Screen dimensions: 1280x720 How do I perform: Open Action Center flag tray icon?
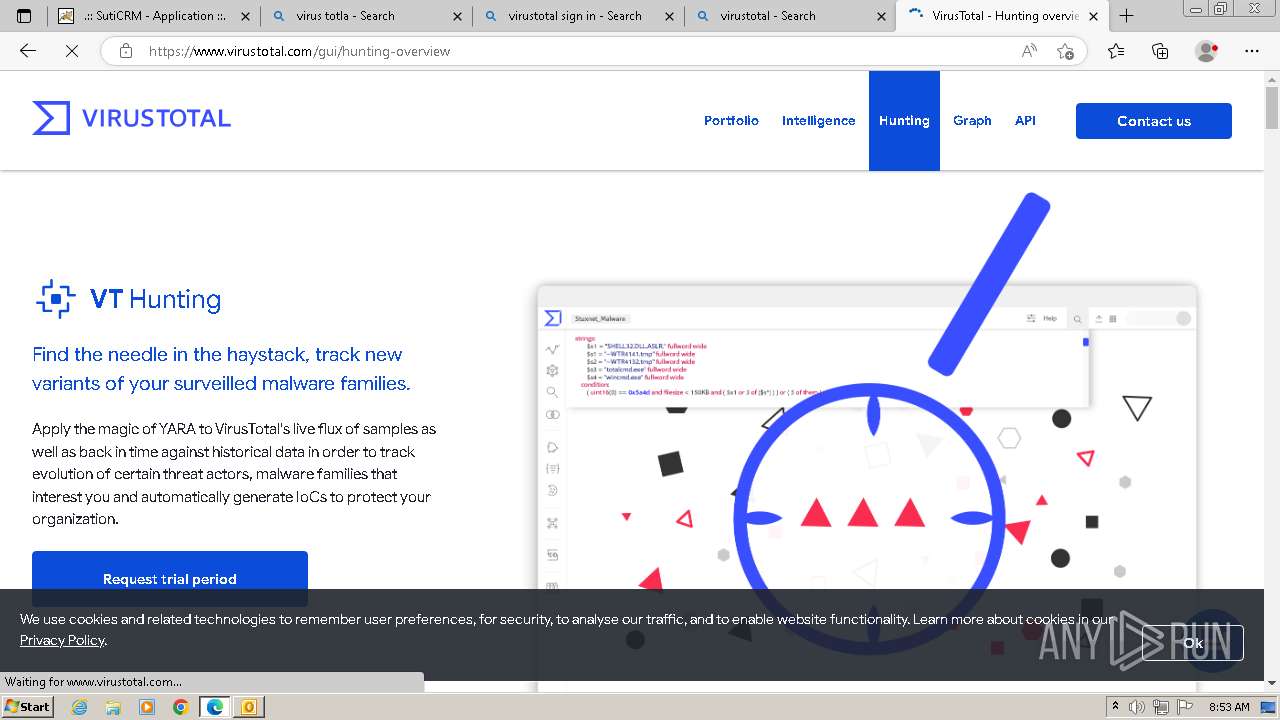point(1184,707)
